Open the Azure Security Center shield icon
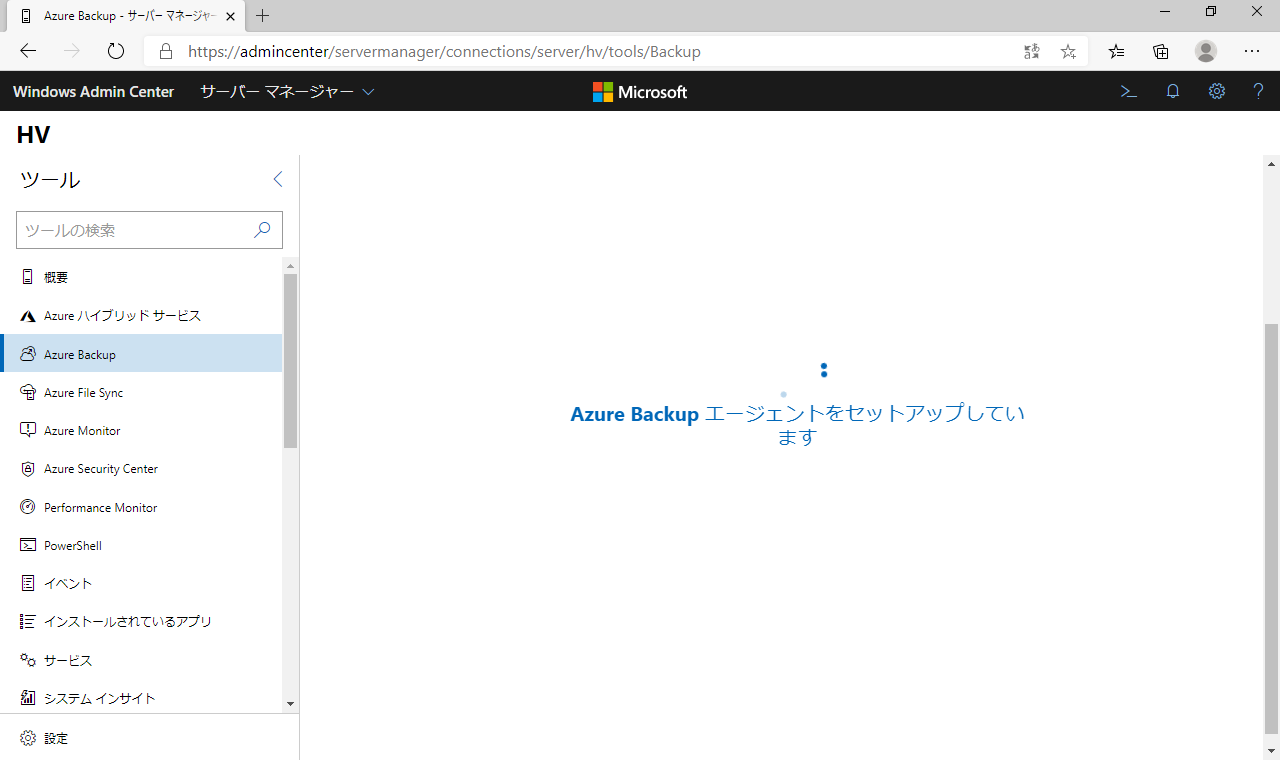Screen dimensions: 1280x760 pyautogui.click(x=27, y=468)
